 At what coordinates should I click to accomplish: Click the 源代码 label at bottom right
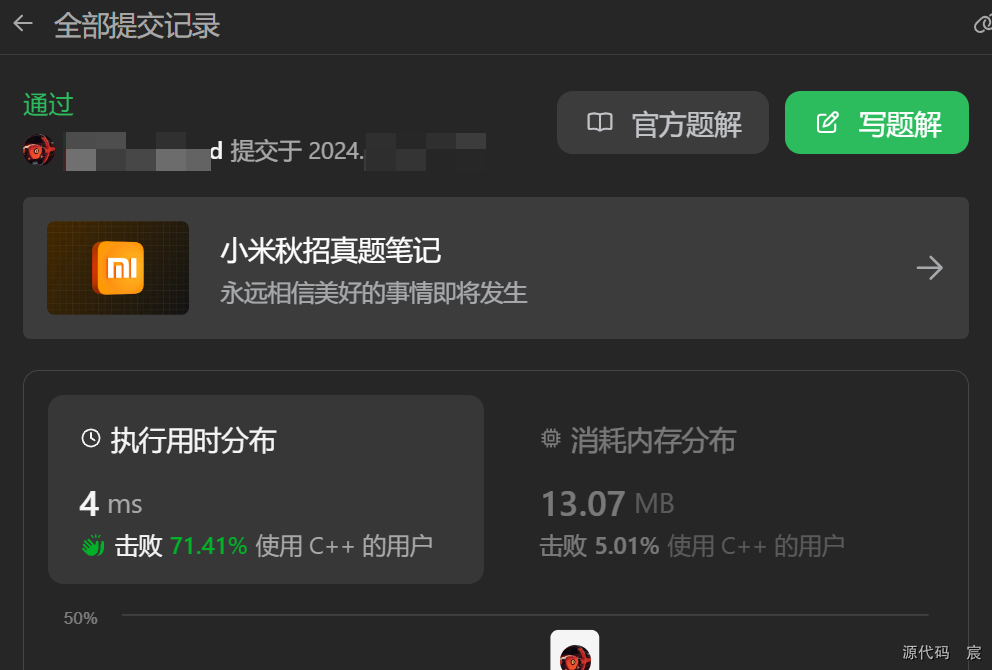coord(926,652)
